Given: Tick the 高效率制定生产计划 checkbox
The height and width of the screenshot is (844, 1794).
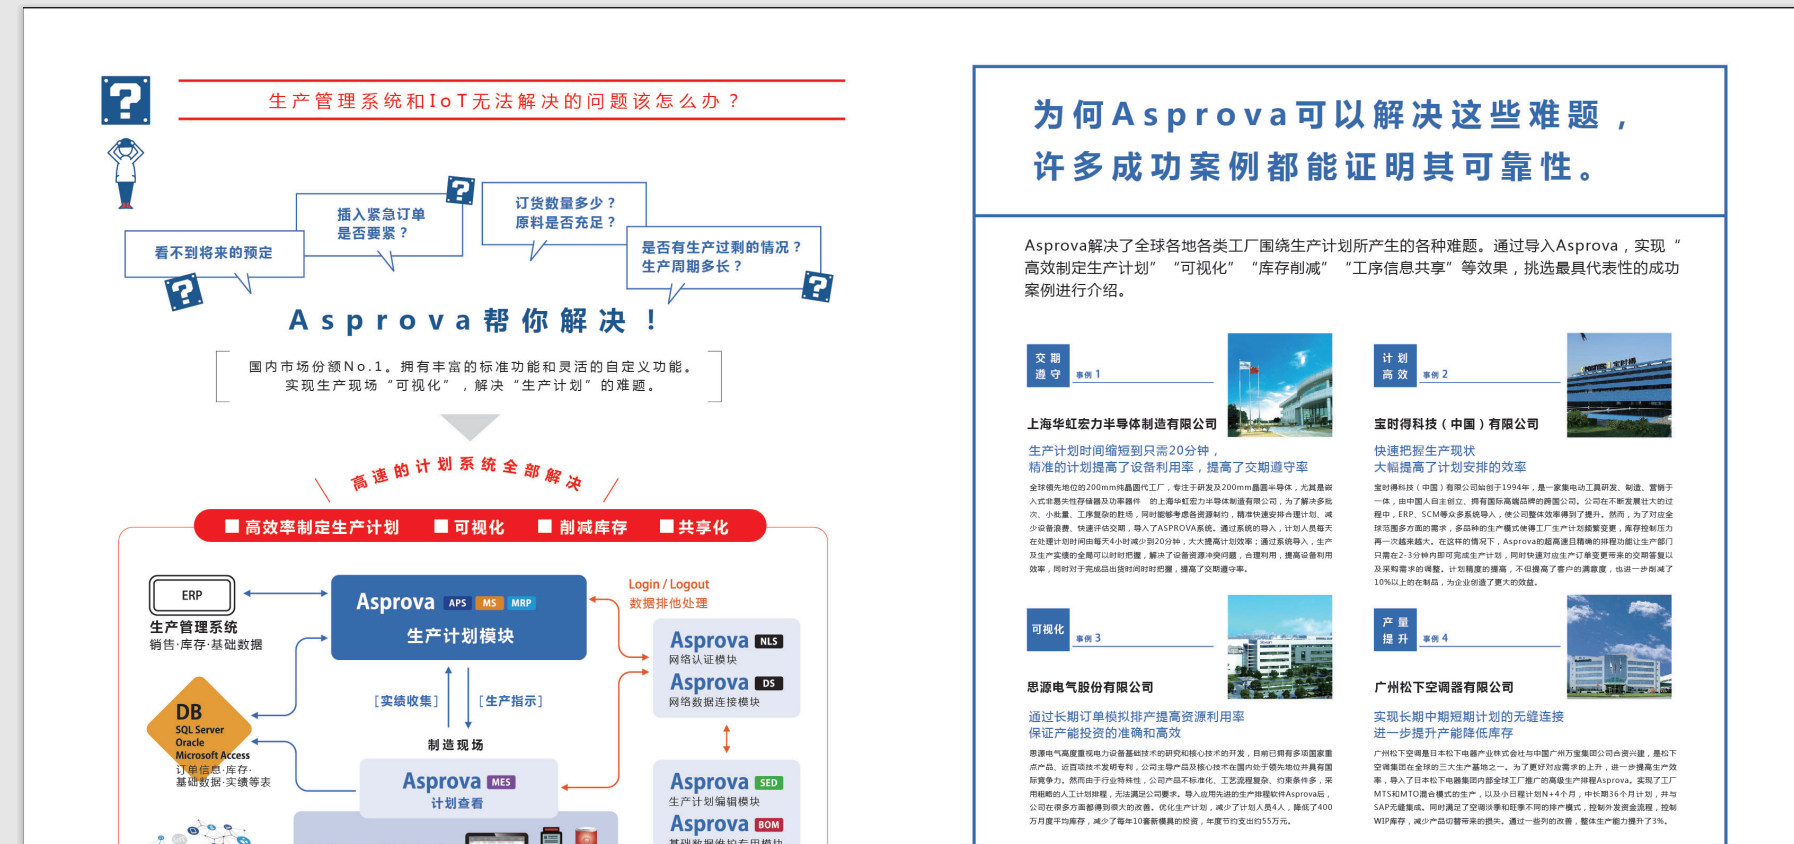Looking at the screenshot, I should pyautogui.click(x=232, y=526).
